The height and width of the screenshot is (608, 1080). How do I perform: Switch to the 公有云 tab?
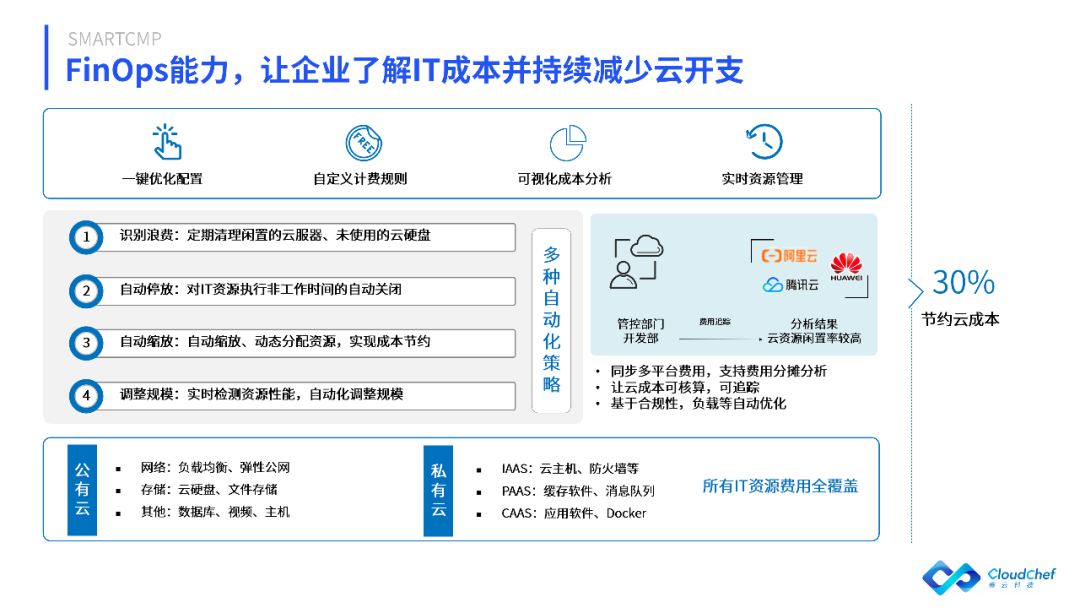81,489
